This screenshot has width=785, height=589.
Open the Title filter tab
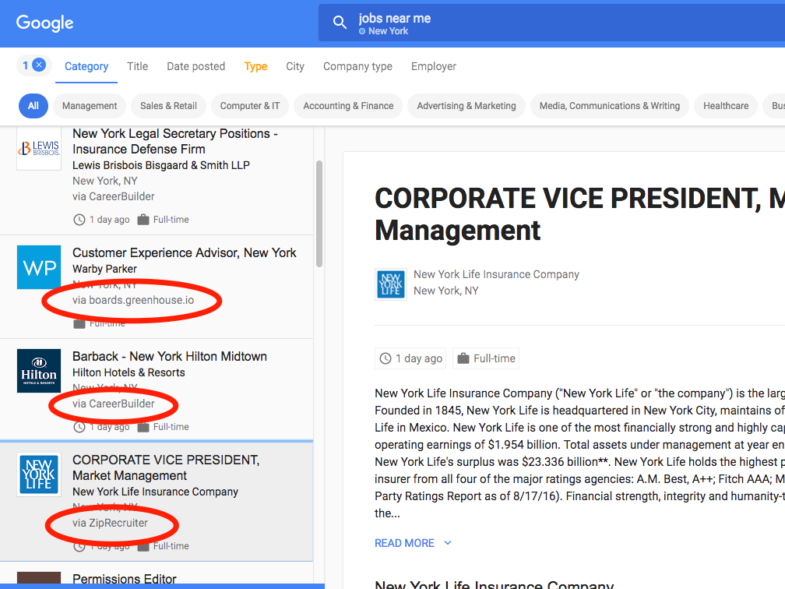(x=137, y=67)
